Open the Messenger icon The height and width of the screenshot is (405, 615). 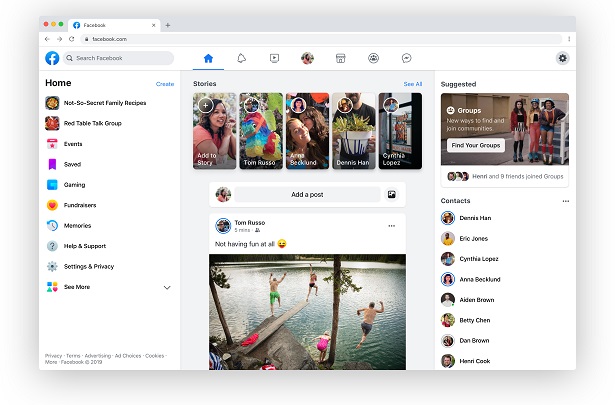pos(406,58)
